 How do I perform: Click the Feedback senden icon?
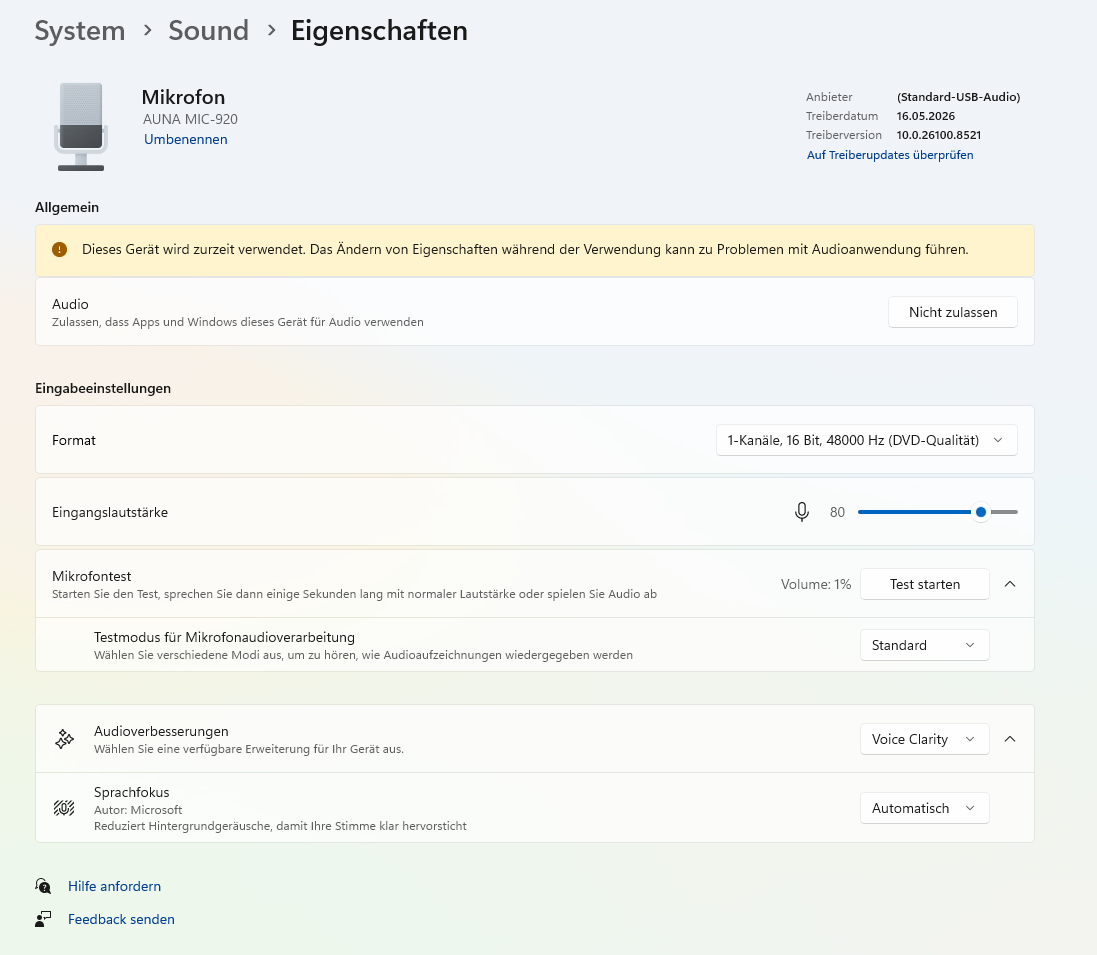(43, 919)
